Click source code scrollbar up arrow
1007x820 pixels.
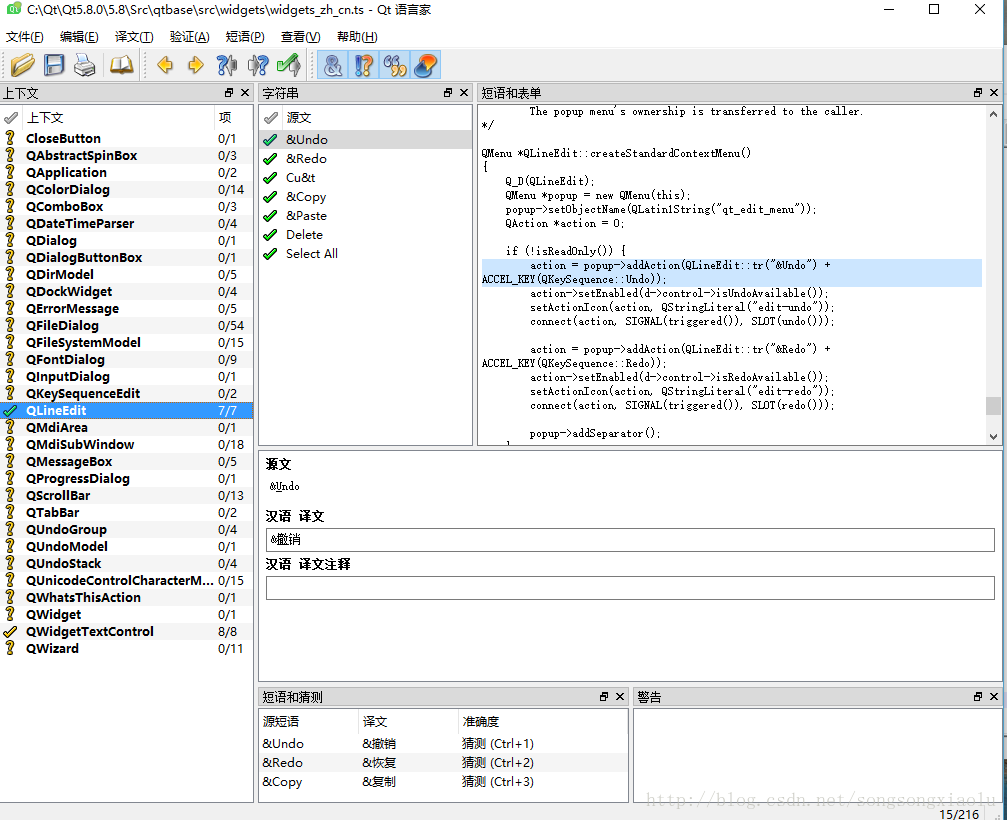coord(993,114)
